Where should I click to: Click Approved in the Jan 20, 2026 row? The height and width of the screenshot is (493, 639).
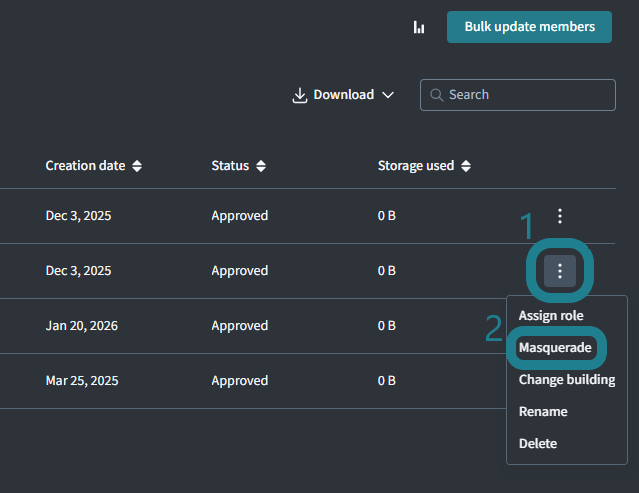[240, 326]
